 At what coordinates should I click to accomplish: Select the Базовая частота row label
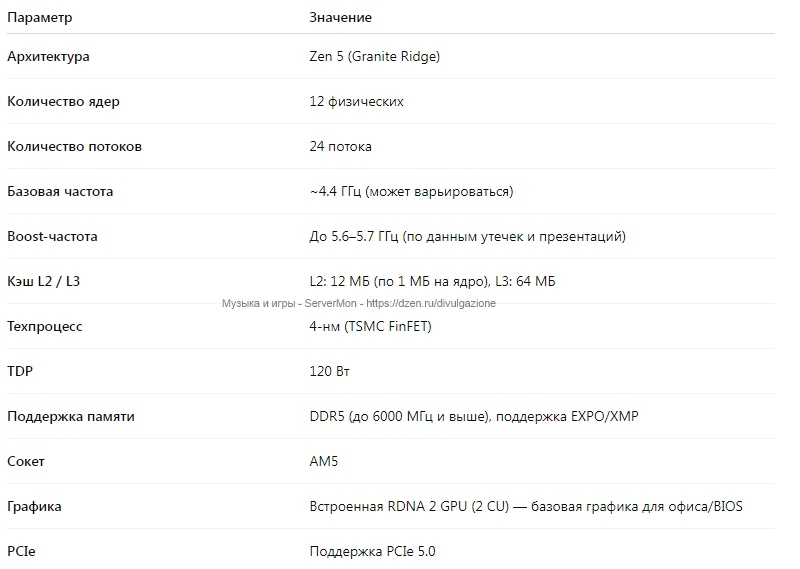click(60, 191)
